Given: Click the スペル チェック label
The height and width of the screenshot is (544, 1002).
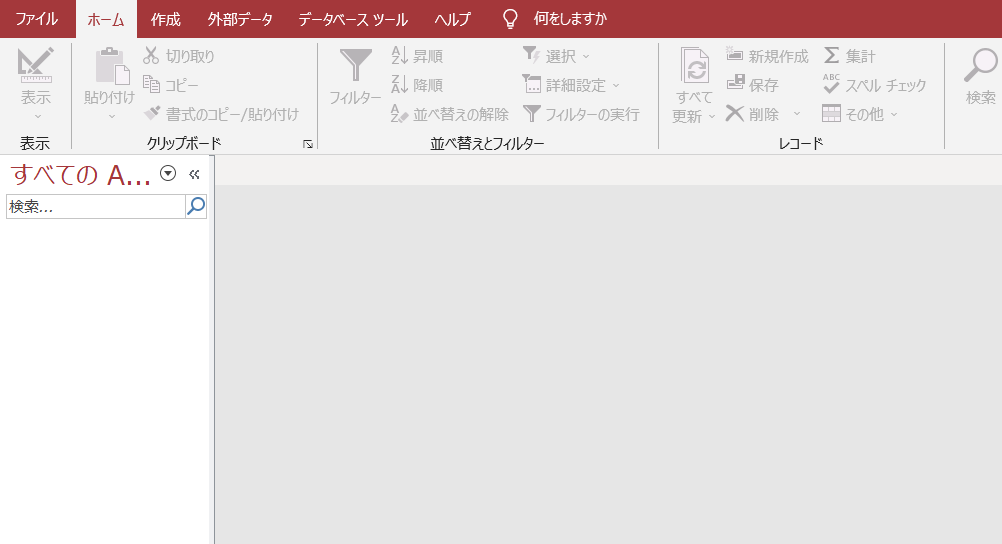Looking at the screenshot, I should (886, 85).
